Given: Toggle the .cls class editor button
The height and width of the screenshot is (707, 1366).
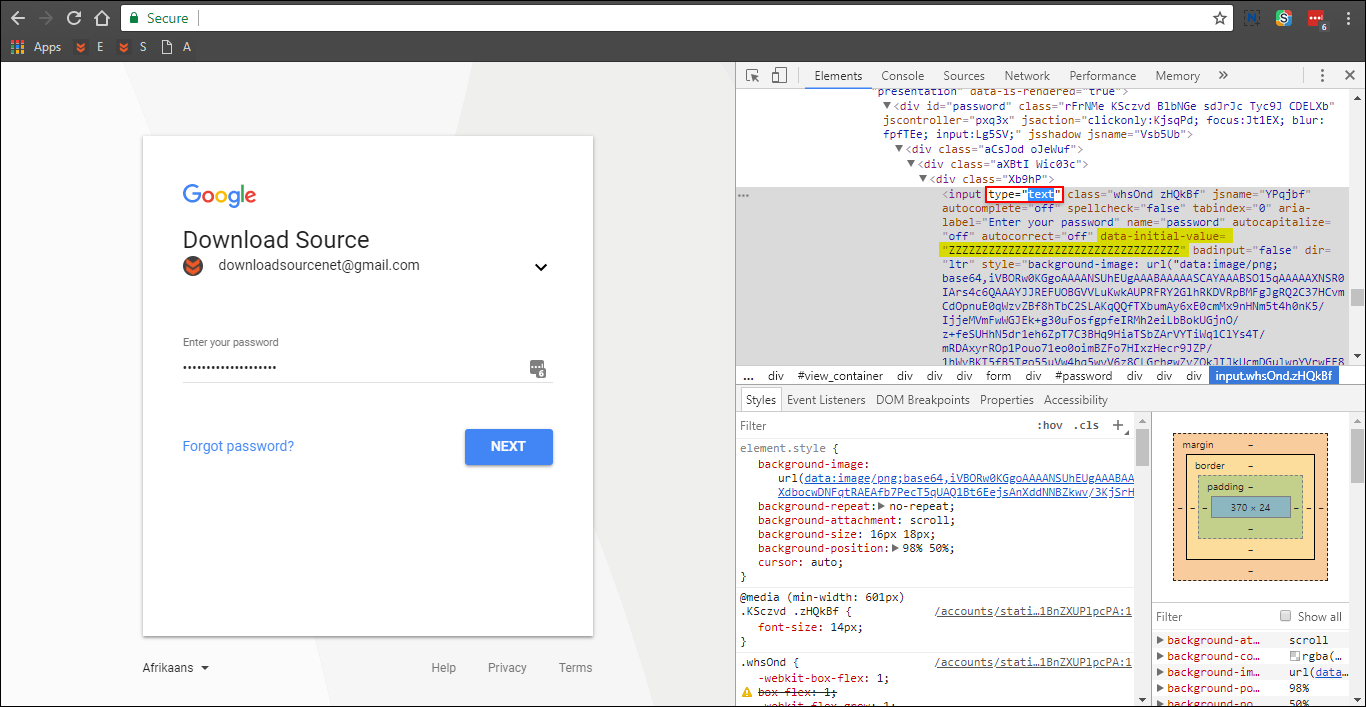Looking at the screenshot, I should [1086, 425].
